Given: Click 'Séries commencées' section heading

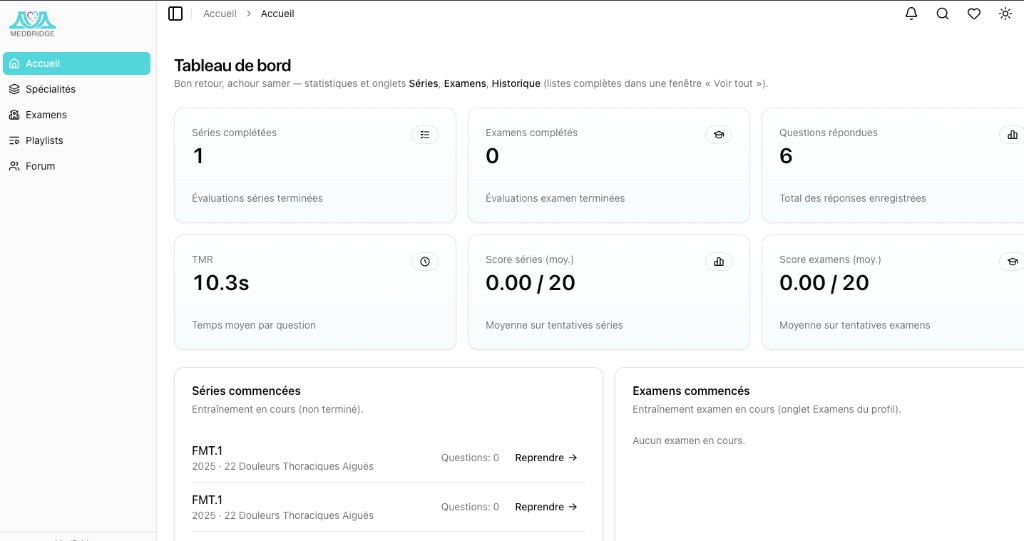Looking at the screenshot, I should (x=246, y=391).
